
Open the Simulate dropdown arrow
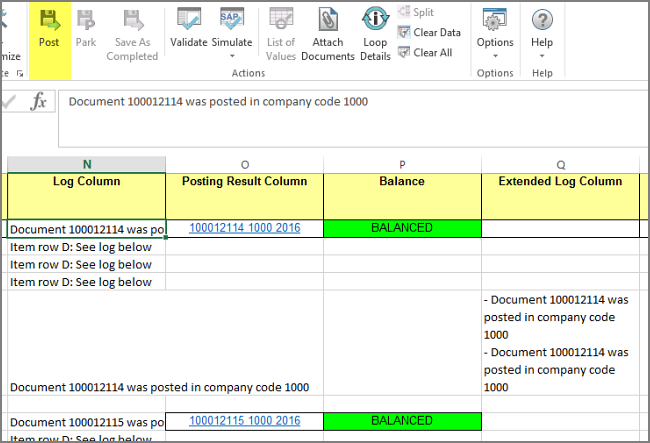pyautogui.click(x=232, y=56)
